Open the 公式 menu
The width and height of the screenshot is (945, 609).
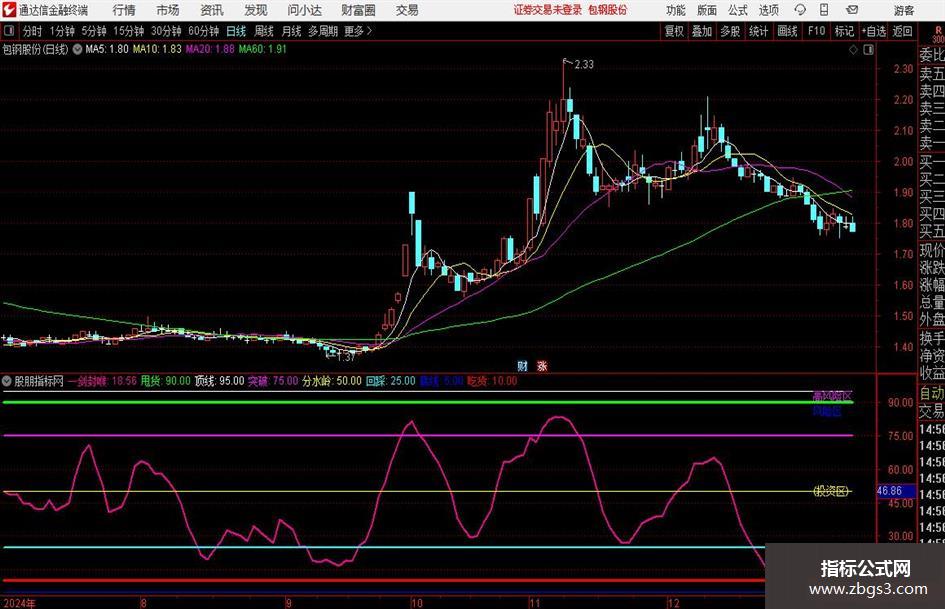738,10
